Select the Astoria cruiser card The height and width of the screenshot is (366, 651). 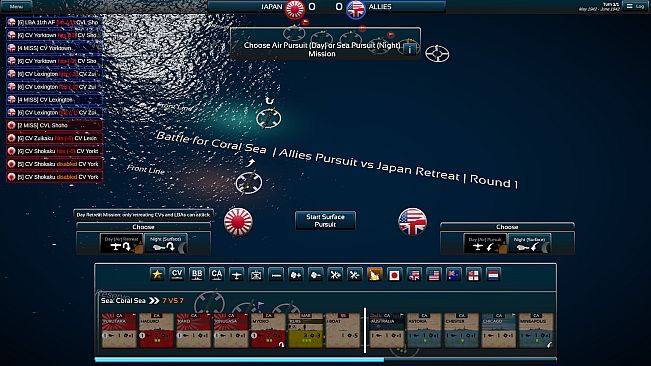coord(424,330)
